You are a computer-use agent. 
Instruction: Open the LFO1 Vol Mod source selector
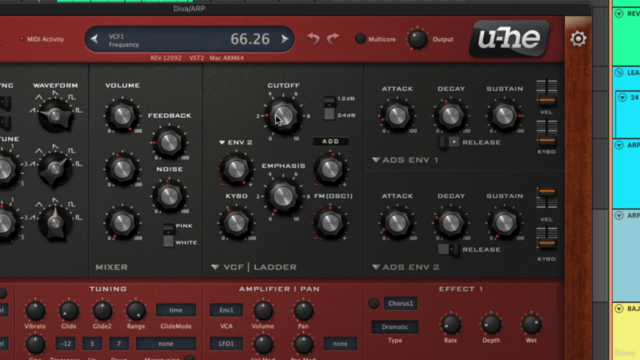(x=227, y=344)
